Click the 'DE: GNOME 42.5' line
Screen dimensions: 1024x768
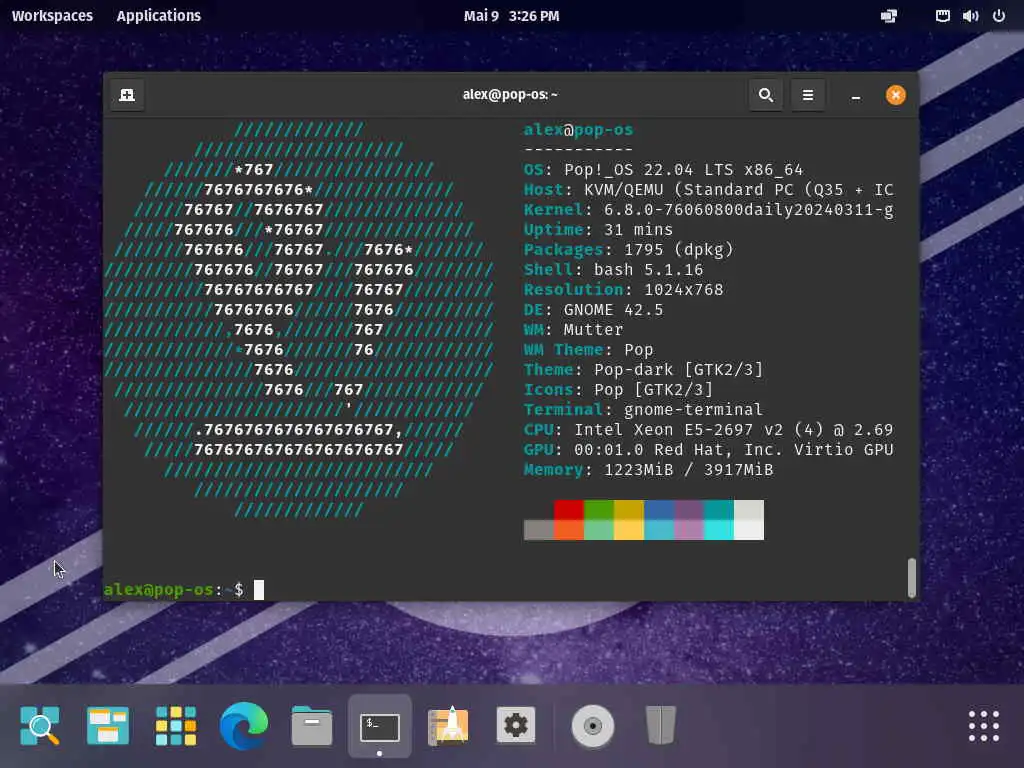coord(593,310)
